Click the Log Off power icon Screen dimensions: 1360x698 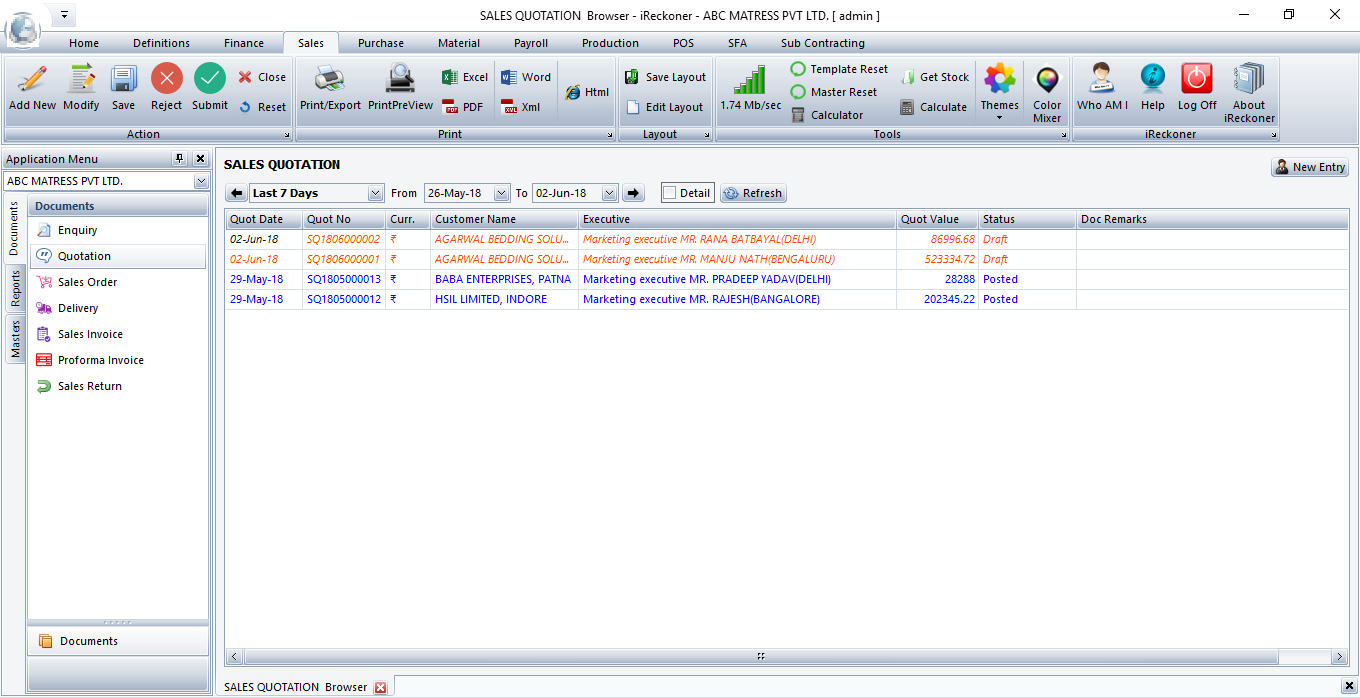1196,80
